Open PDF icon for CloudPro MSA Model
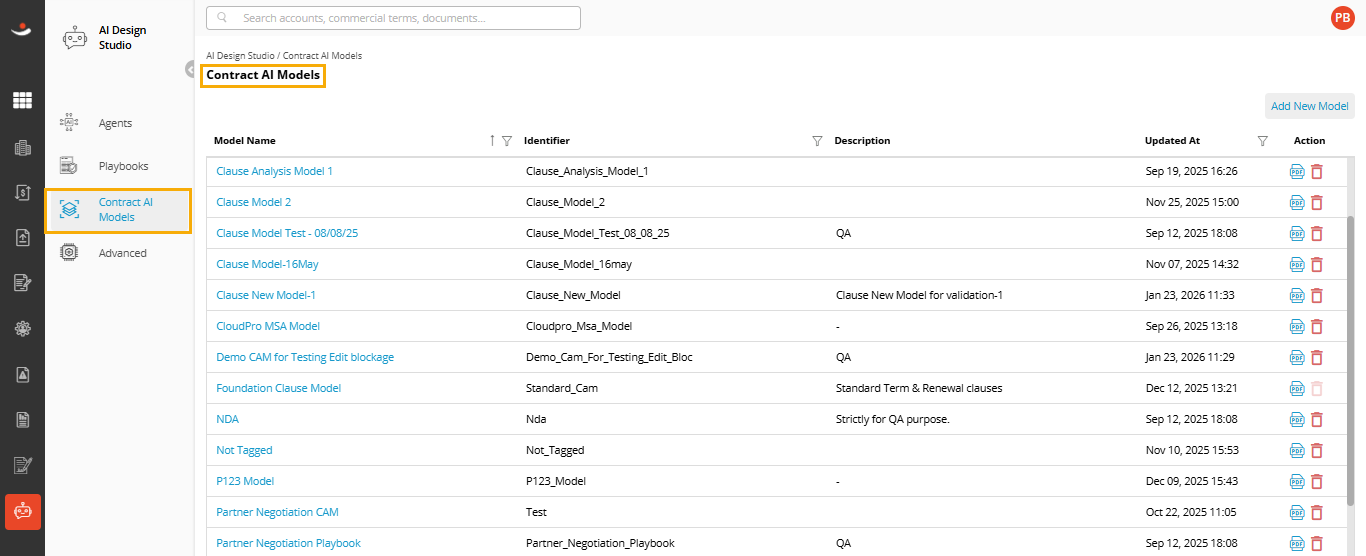 point(1297,326)
